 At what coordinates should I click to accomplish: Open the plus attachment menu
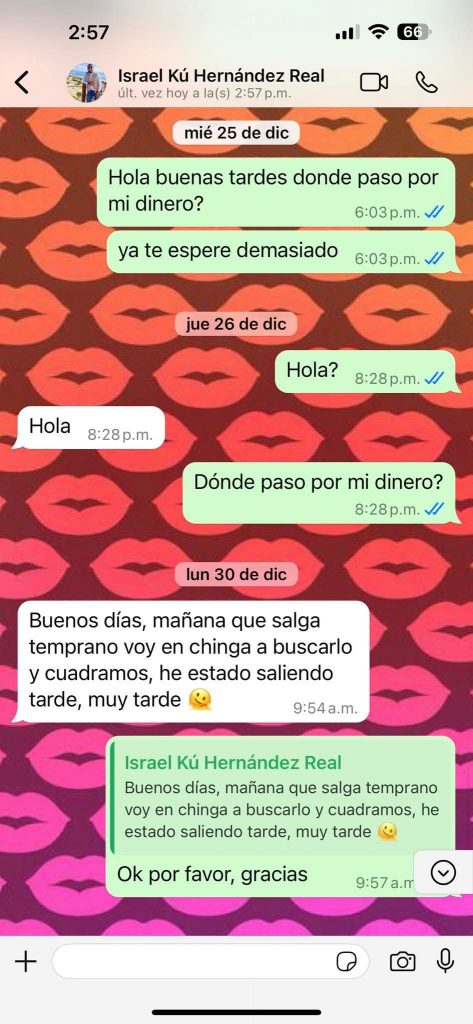[25, 961]
